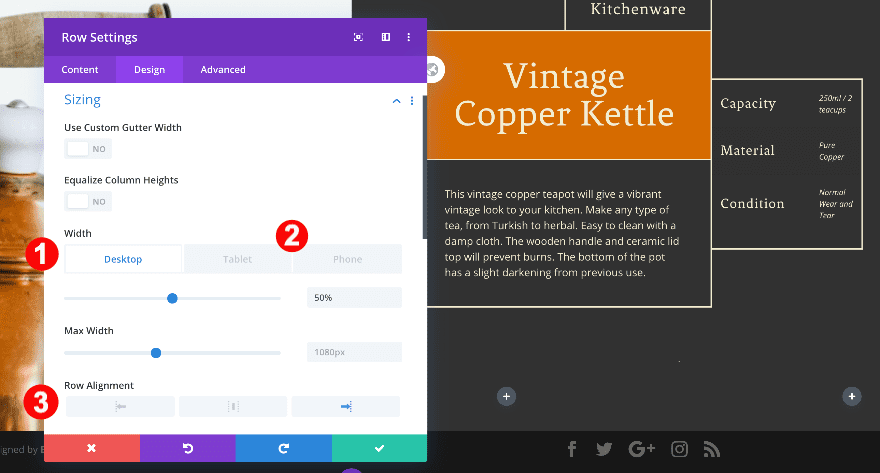Select the Phone width tab

[347, 259]
